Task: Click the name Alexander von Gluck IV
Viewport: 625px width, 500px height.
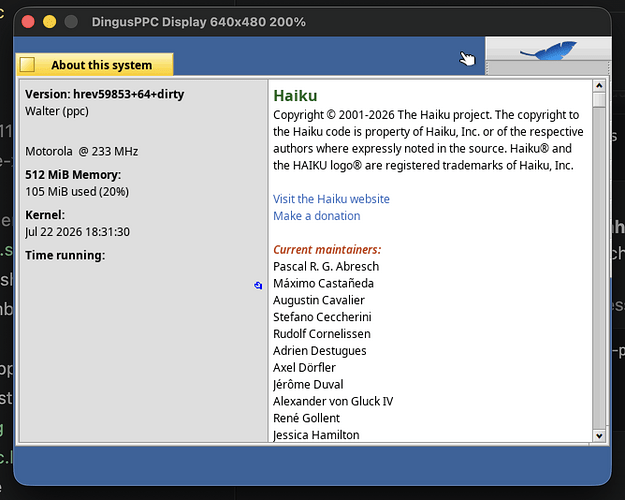Action: pos(333,401)
